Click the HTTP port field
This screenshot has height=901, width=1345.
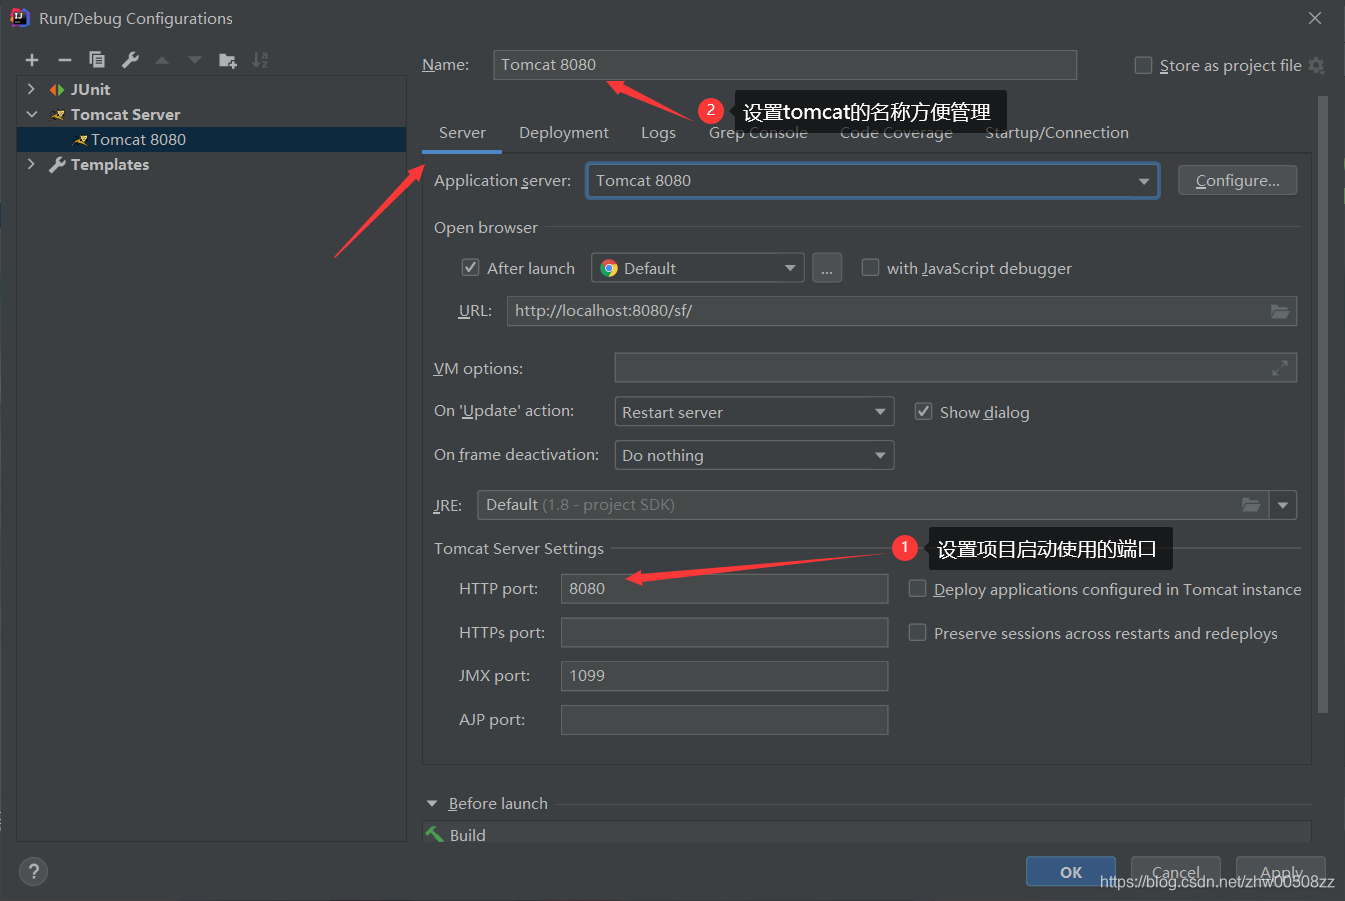(724, 589)
